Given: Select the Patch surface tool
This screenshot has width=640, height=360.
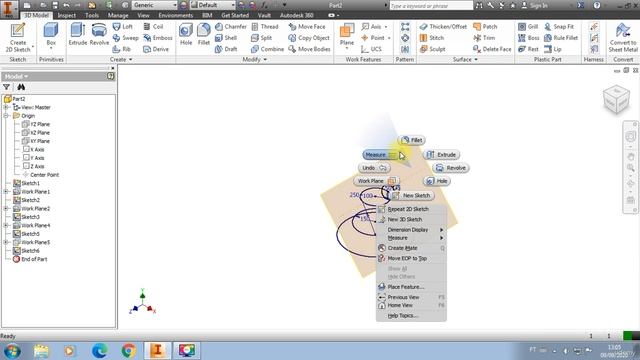Looking at the screenshot, I should coord(485,27).
